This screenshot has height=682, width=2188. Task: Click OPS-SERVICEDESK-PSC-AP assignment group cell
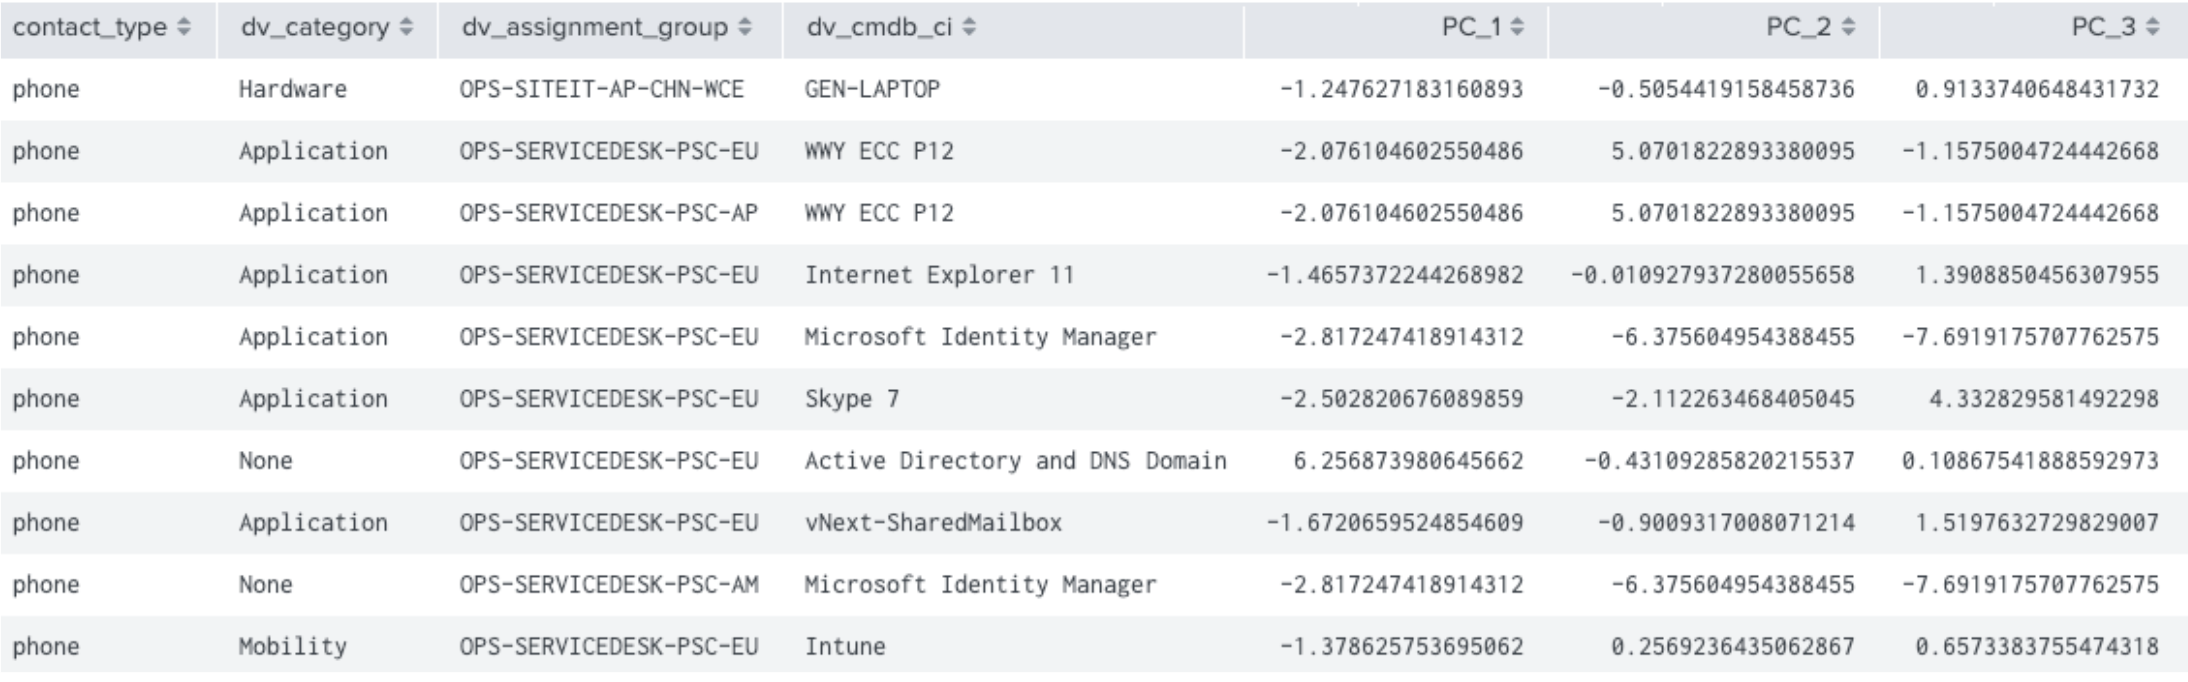(x=608, y=213)
